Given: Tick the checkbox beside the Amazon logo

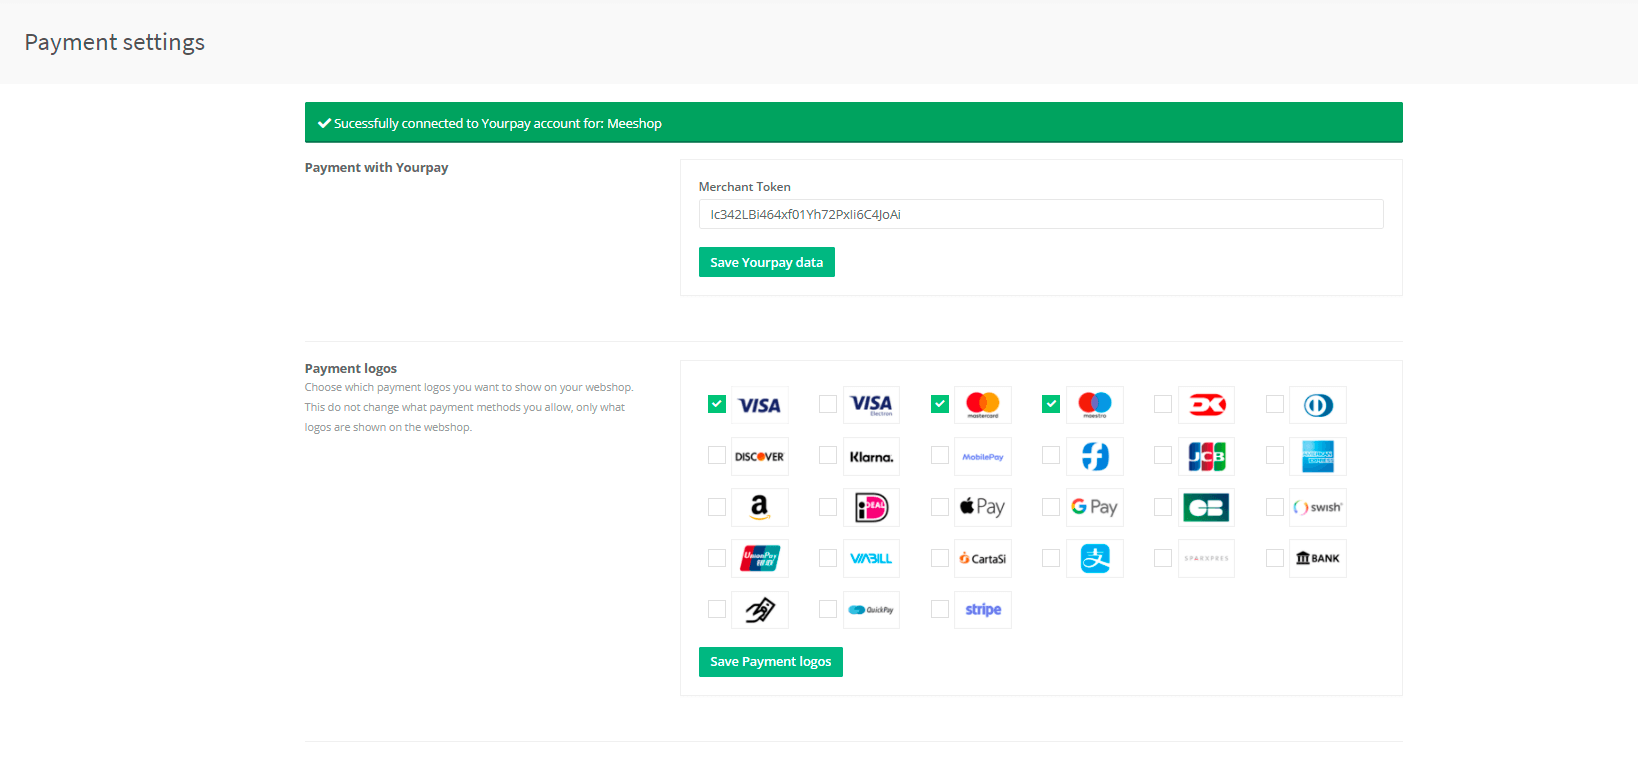Looking at the screenshot, I should tap(716, 507).
